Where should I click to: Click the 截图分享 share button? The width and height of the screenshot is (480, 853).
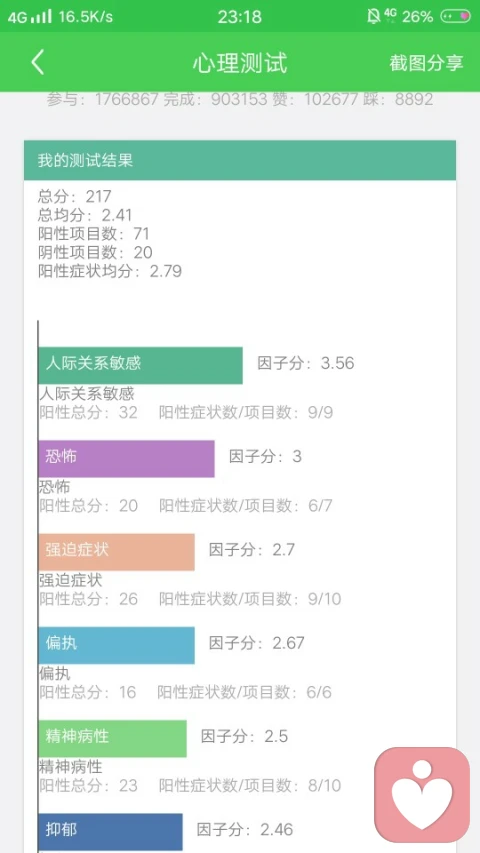click(x=426, y=63)
